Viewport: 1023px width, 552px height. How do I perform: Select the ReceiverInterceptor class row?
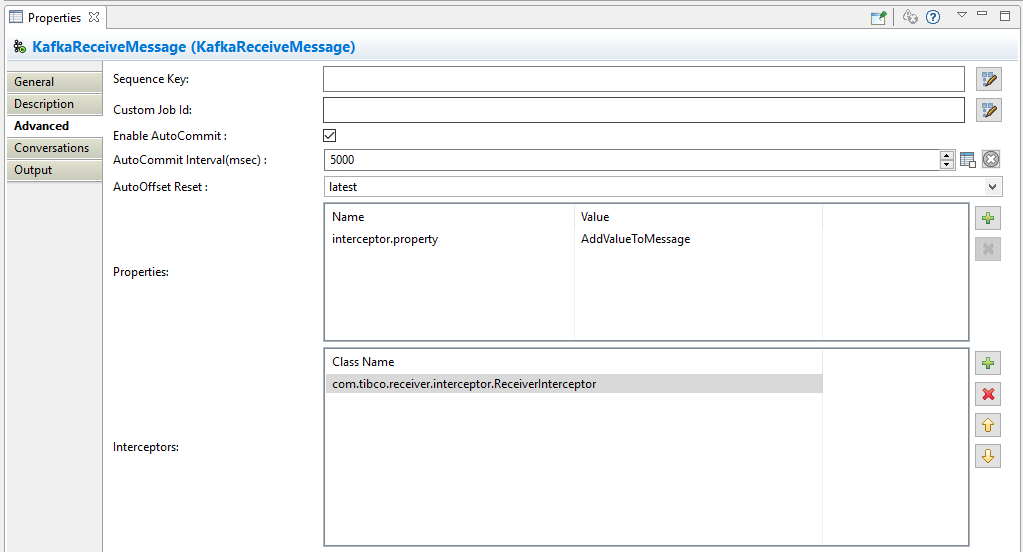click(x=464, y=384)
